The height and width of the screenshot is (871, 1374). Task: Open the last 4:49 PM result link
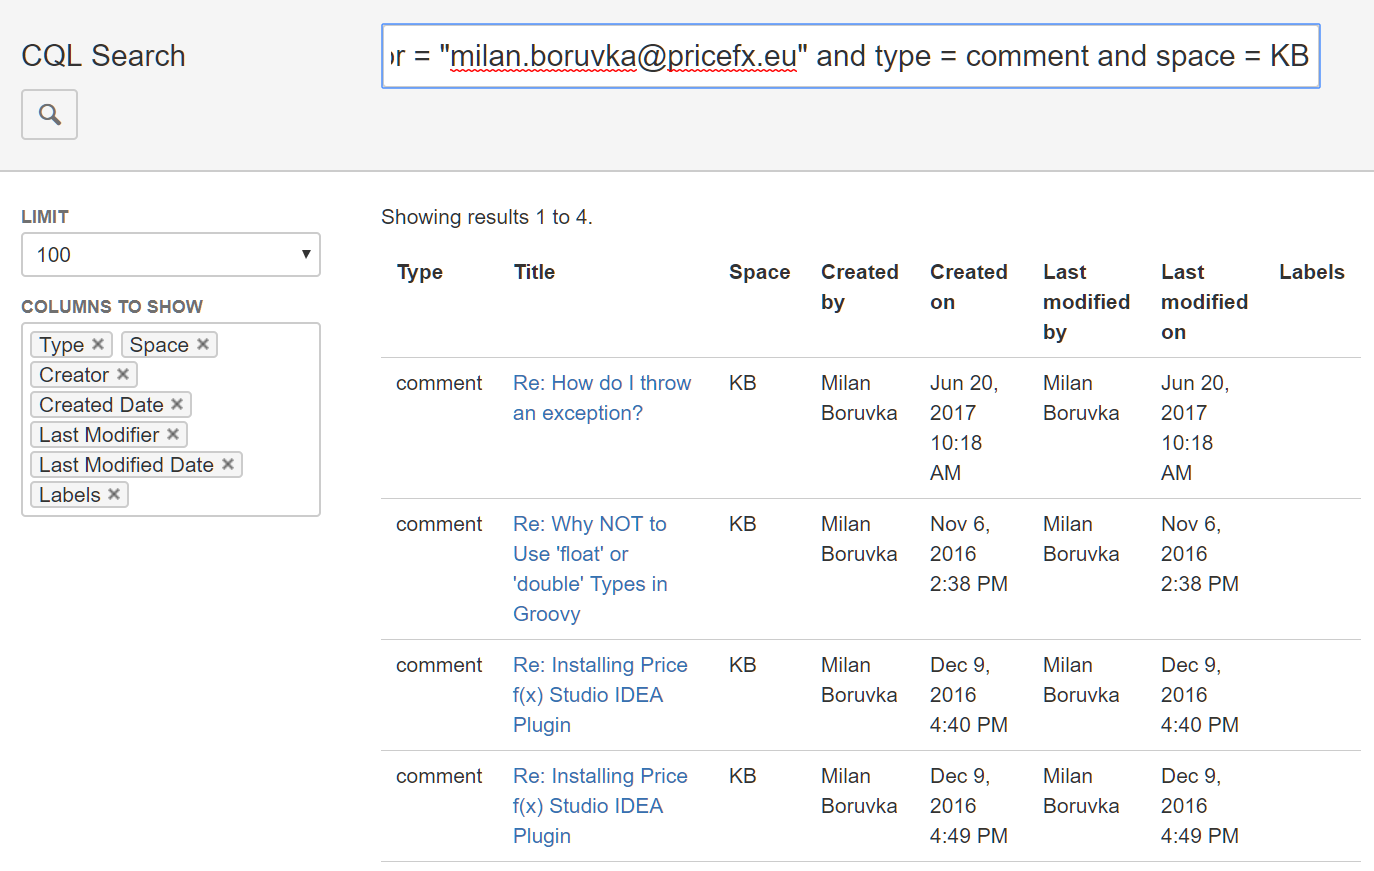(600, 805)
